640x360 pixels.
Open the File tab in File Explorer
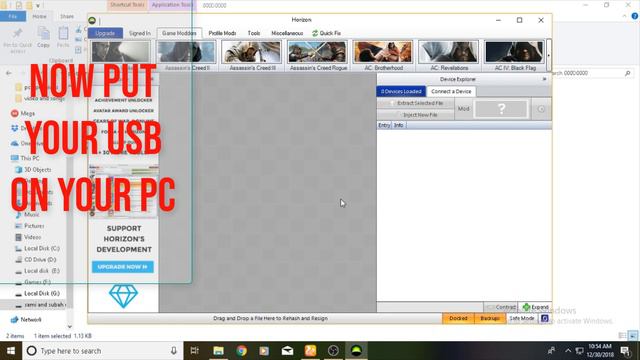point(13,16)
